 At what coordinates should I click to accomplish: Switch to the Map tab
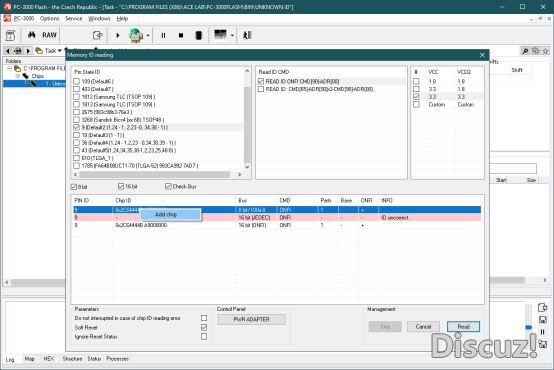(x=30, y=359)
